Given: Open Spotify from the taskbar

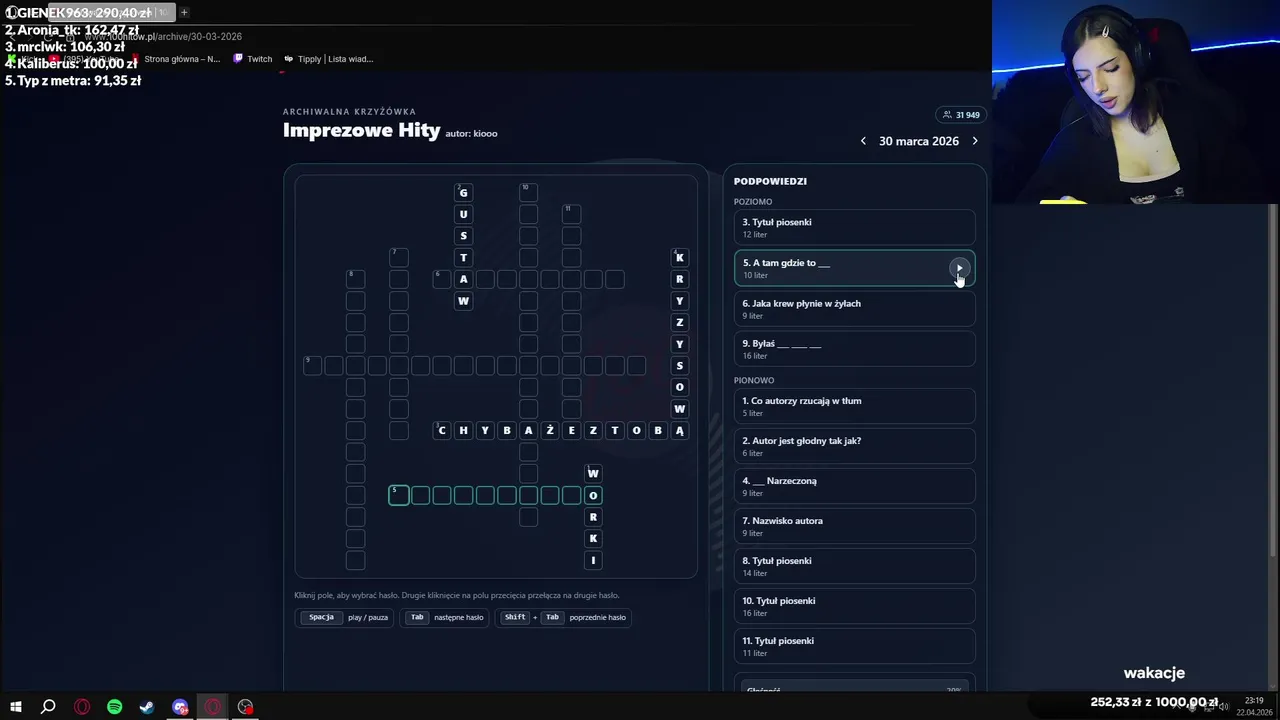Looking at the screenshot, I should pyautogui.click(x=114, y=707).
